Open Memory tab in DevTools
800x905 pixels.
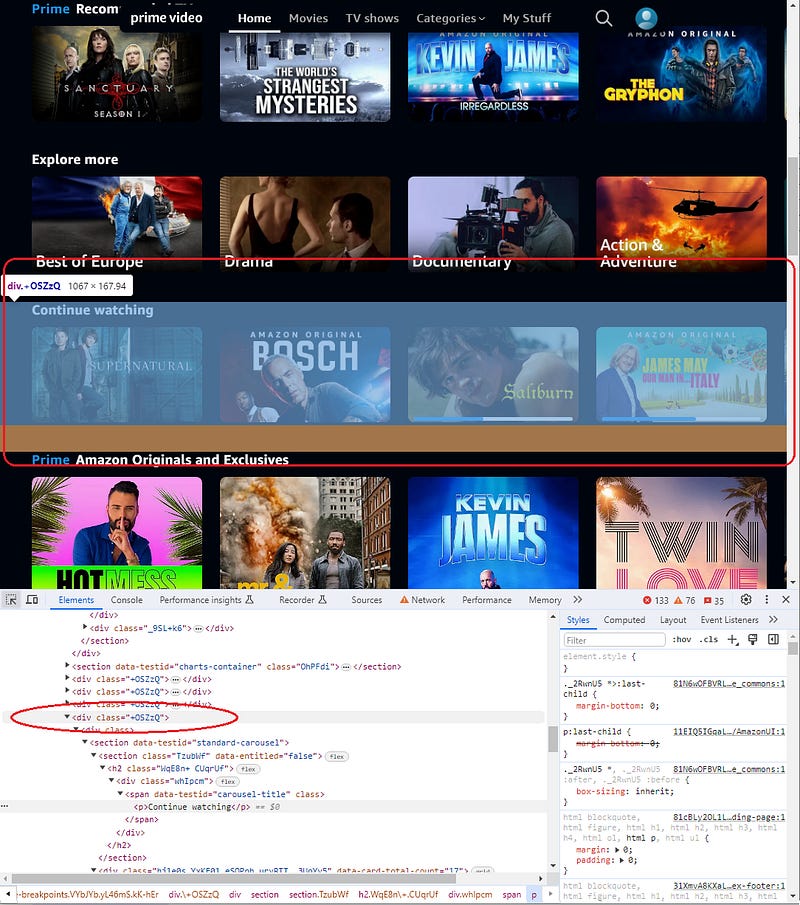tap(545, 600)
